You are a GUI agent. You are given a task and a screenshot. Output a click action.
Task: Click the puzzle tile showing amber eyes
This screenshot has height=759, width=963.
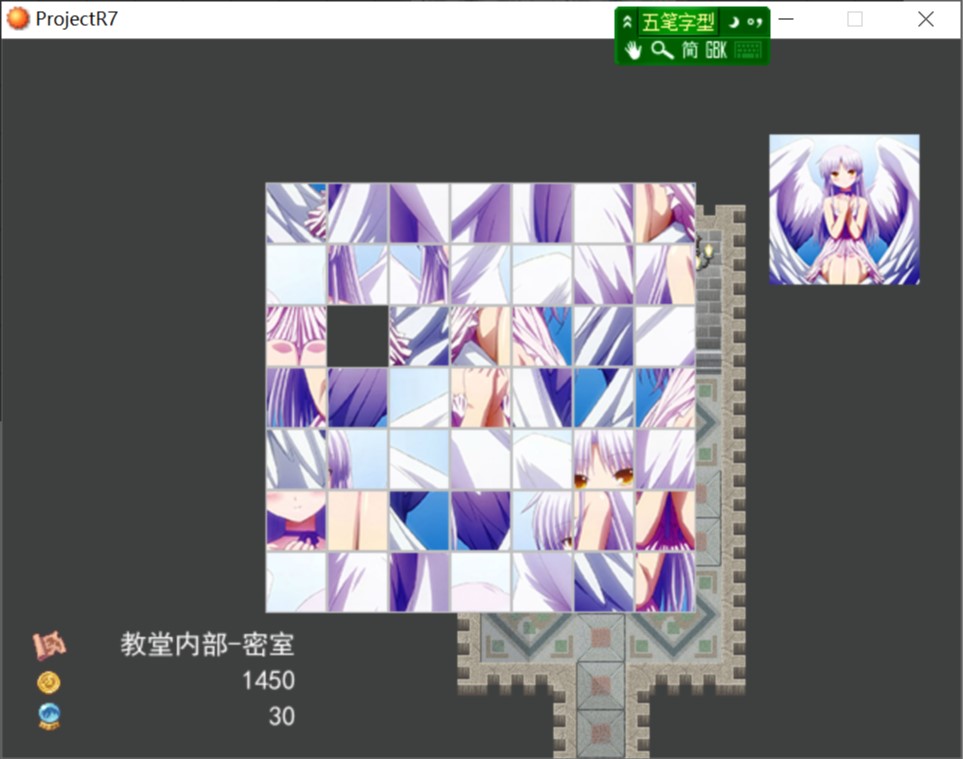tap(603, 459)
